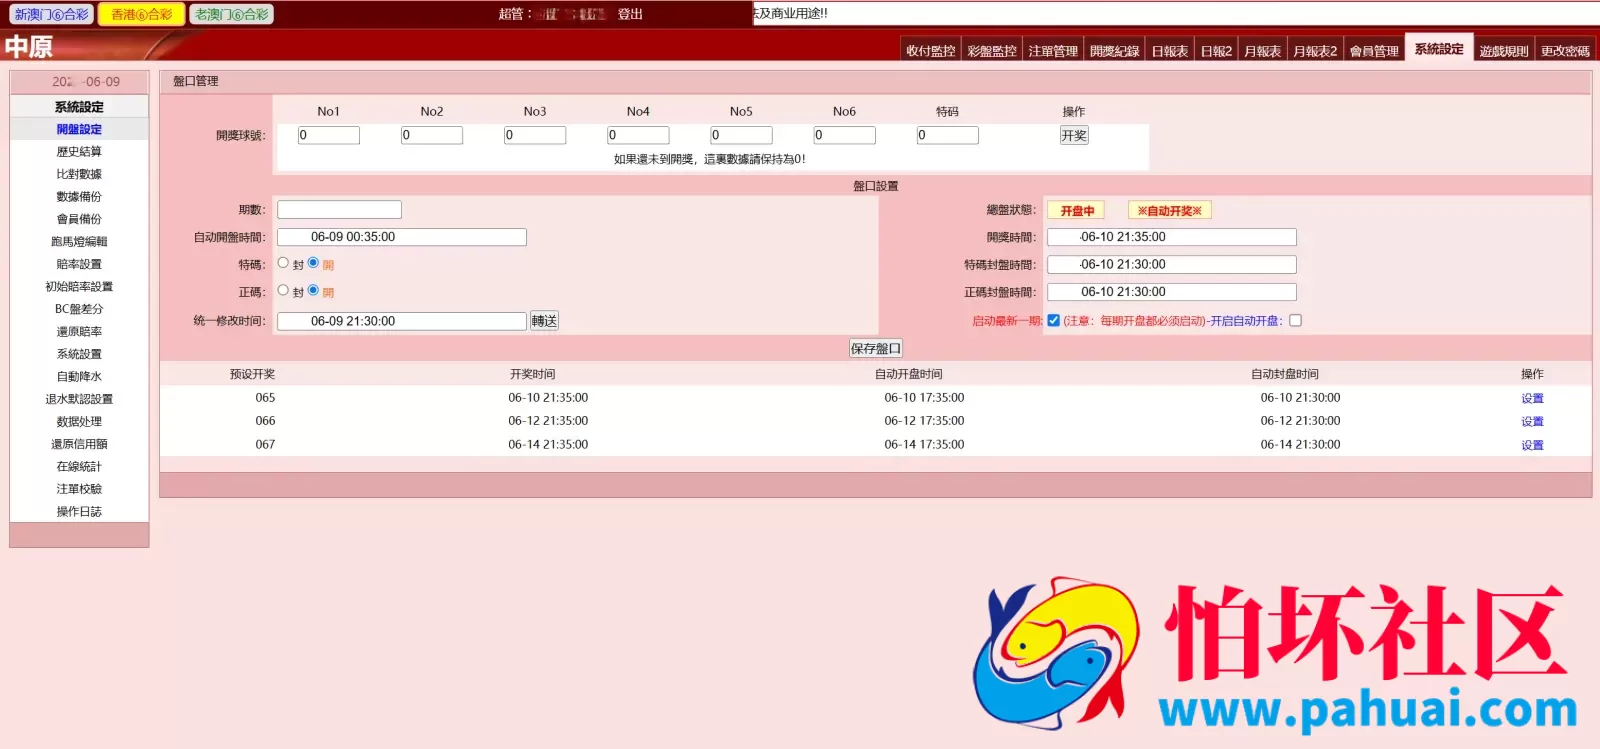Focus the 特码 number field
The width and height of the screenshot is (1600, 749).
[947, 135]
